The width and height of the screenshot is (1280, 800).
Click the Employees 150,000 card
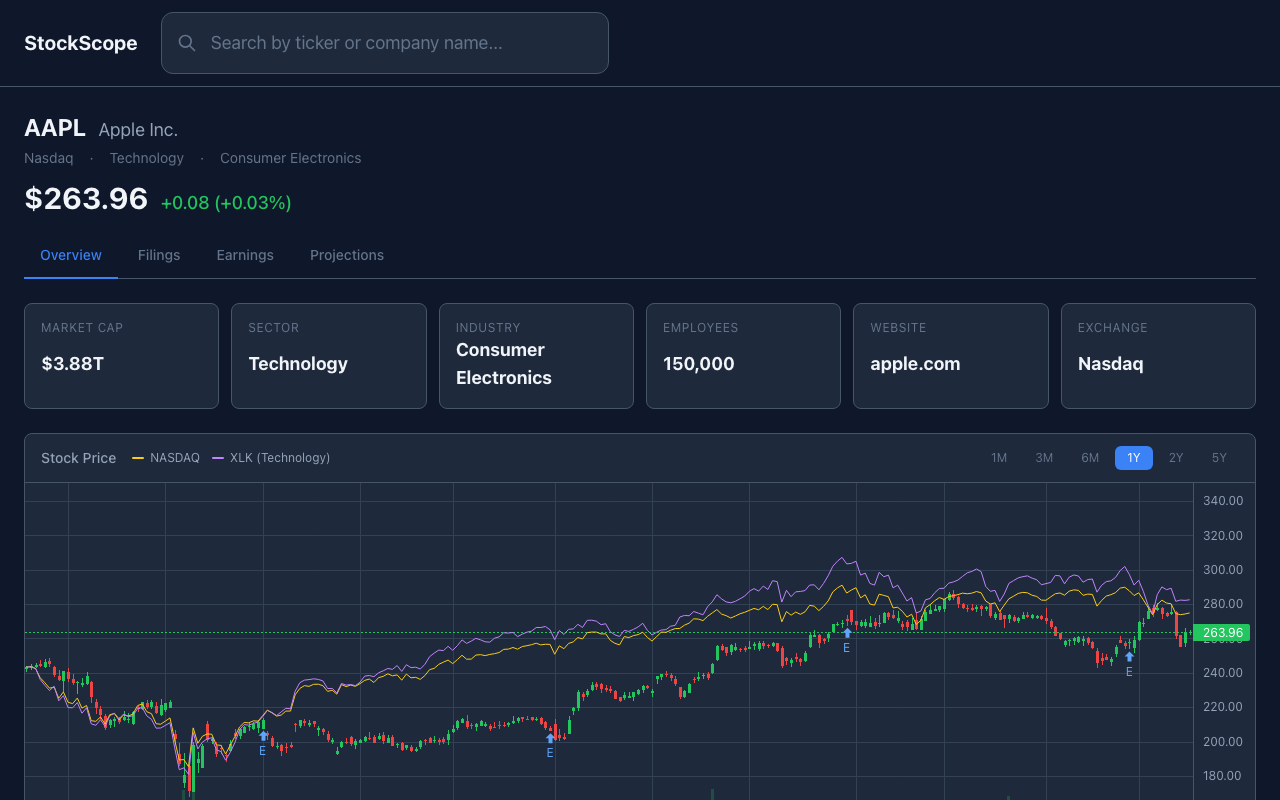743,356
